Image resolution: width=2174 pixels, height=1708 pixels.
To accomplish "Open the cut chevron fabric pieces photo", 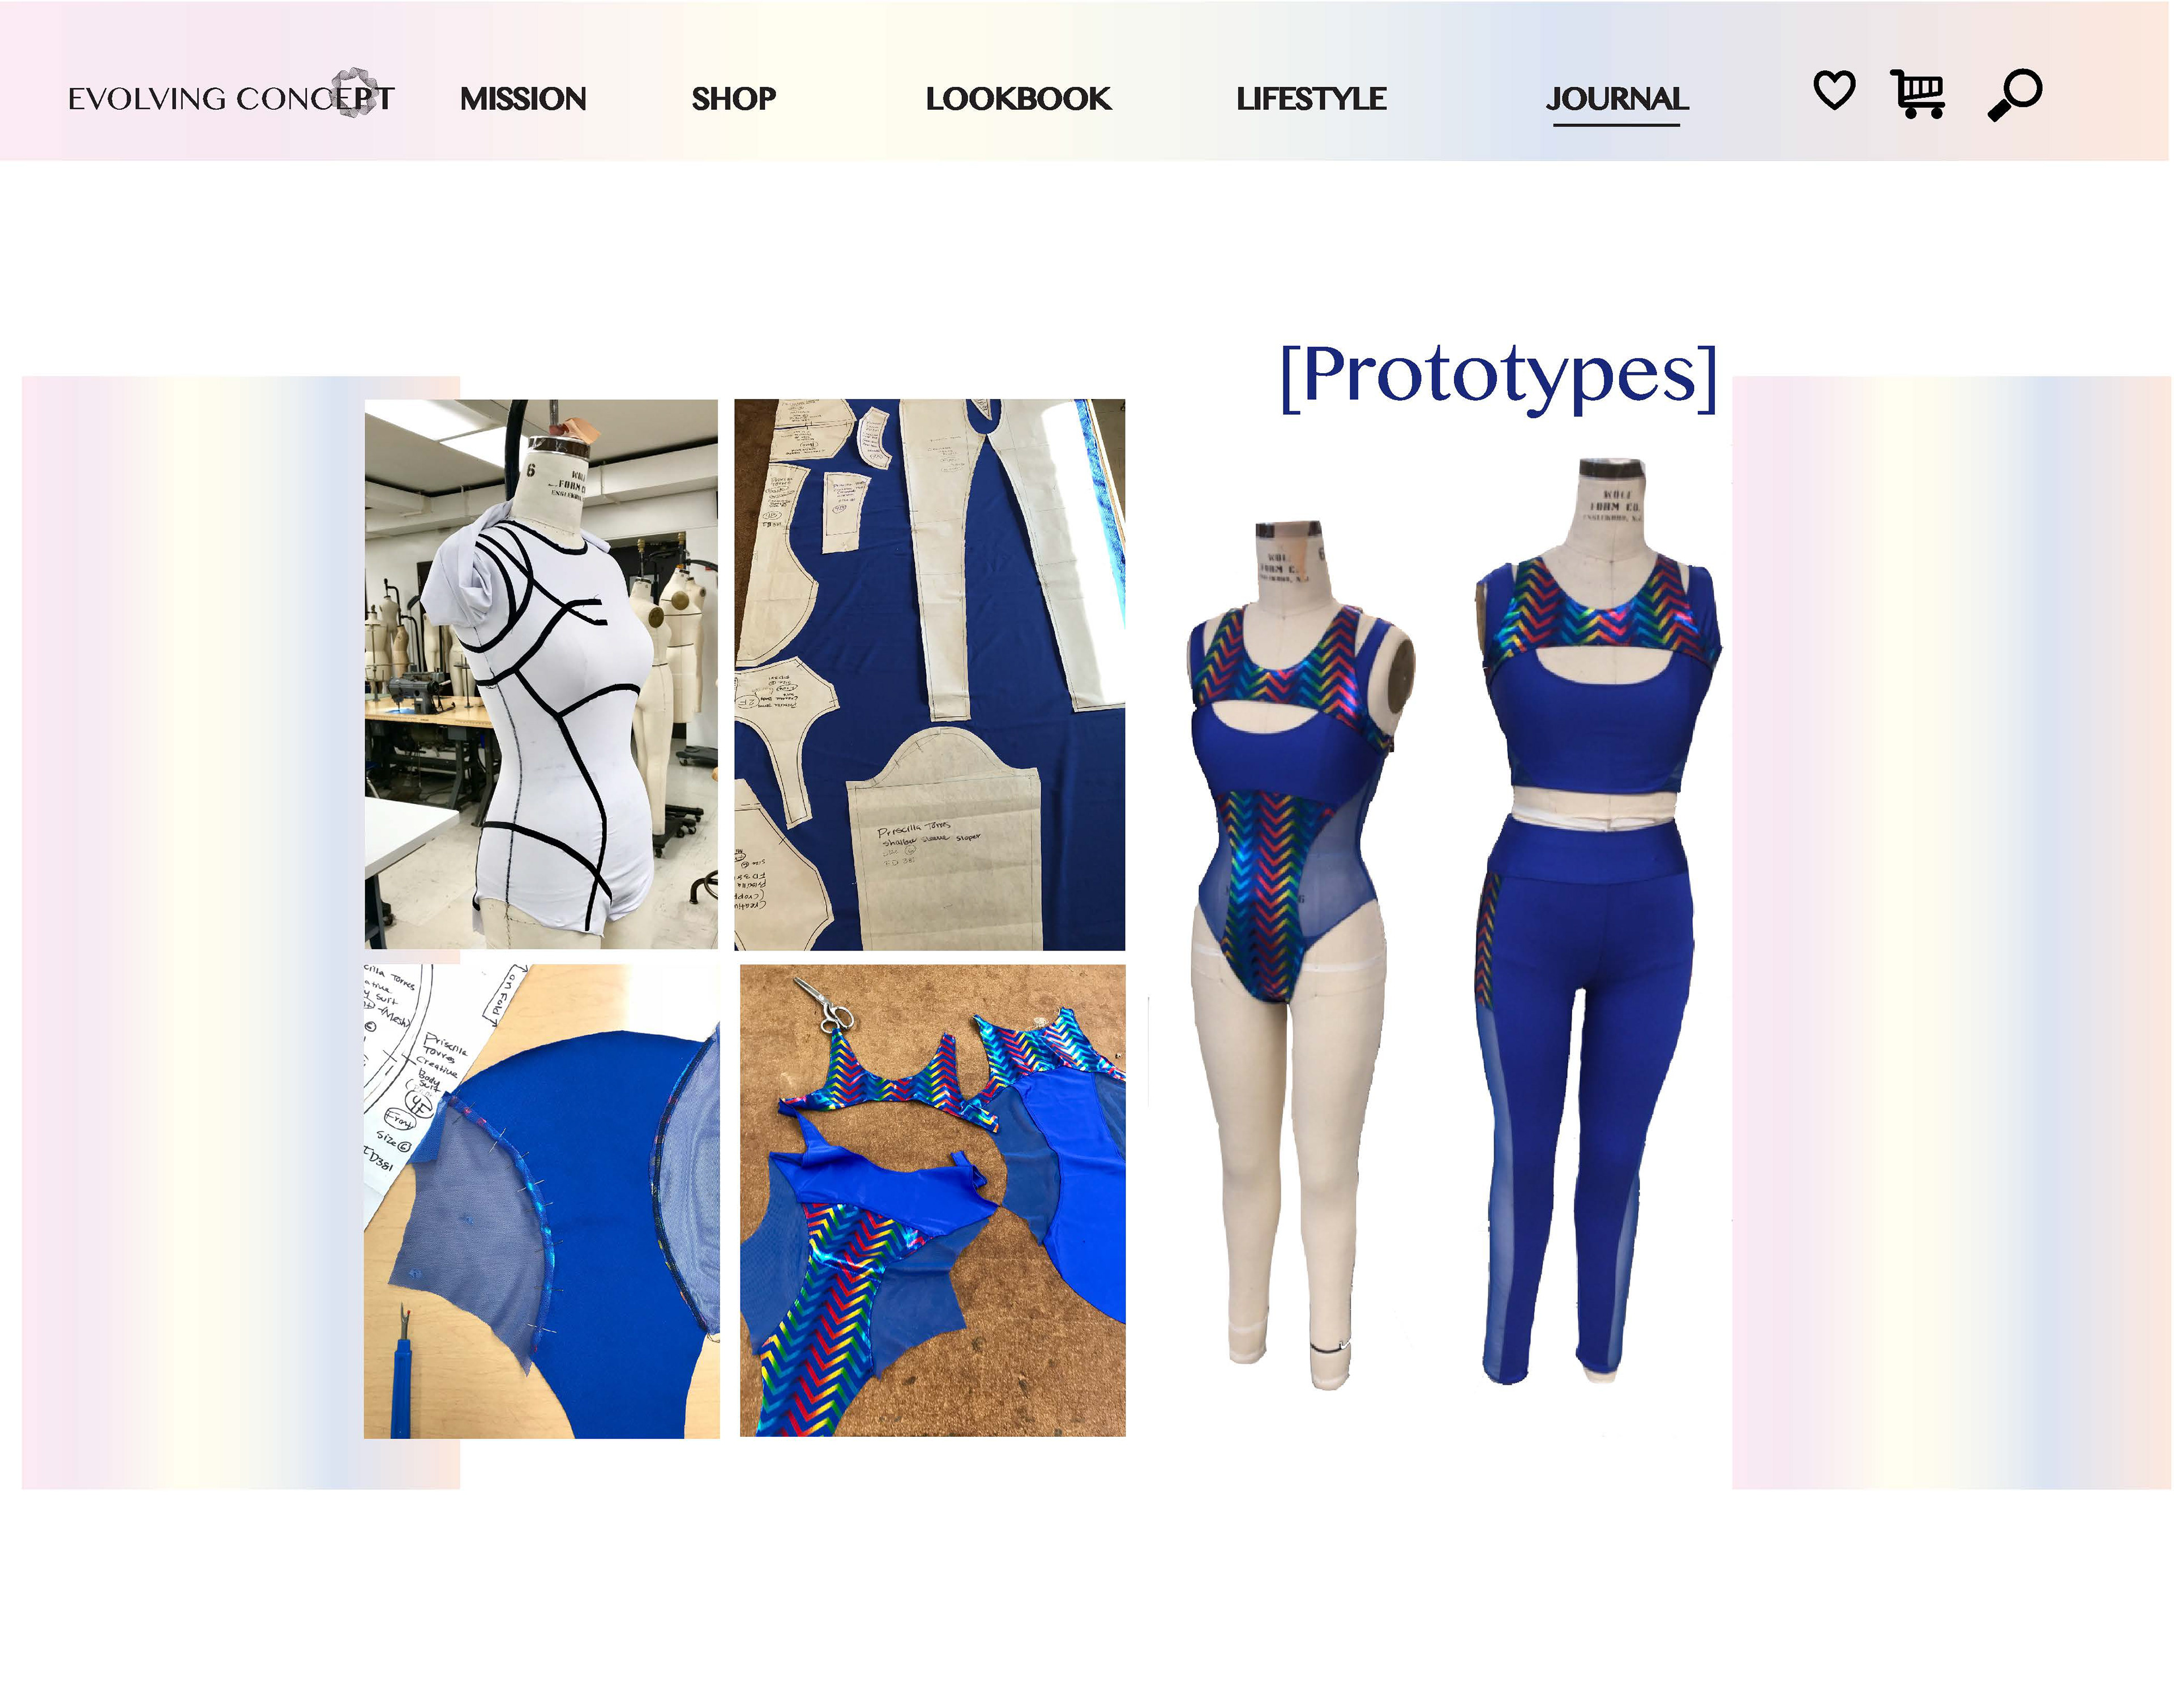I will (x=932, y=1200).
